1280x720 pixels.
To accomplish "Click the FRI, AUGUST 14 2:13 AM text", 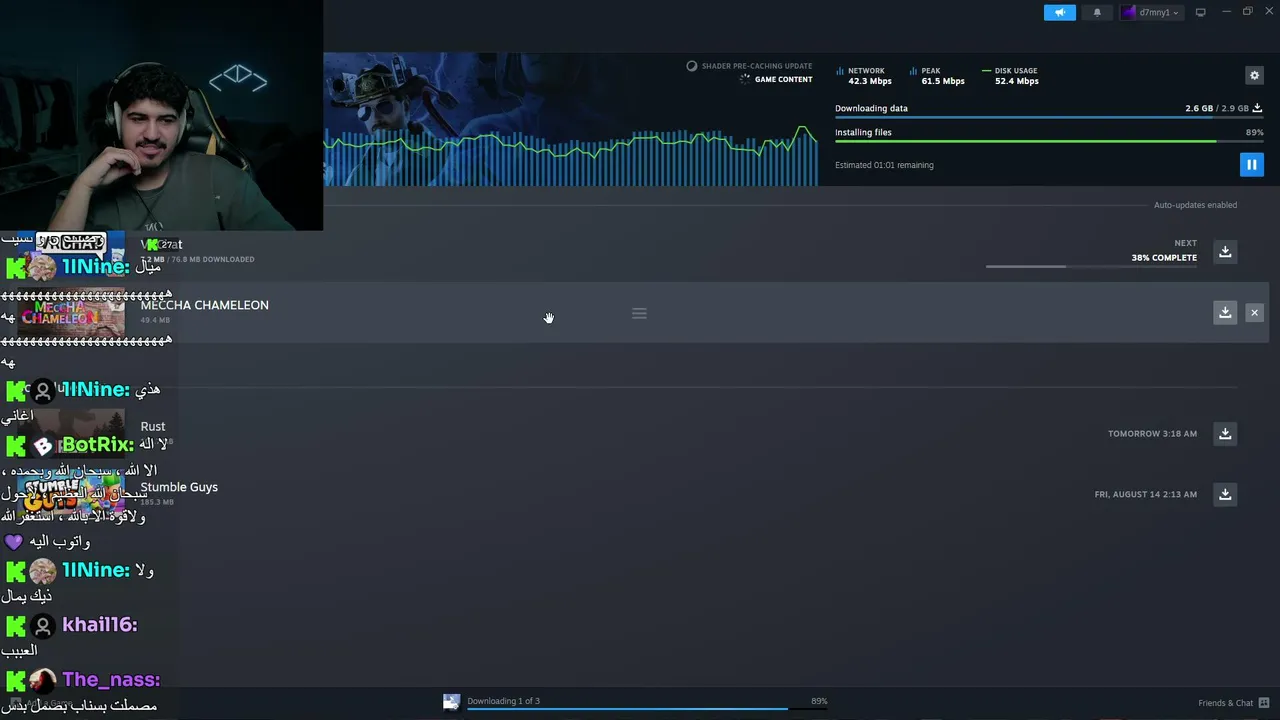I will coord(1146,494).
